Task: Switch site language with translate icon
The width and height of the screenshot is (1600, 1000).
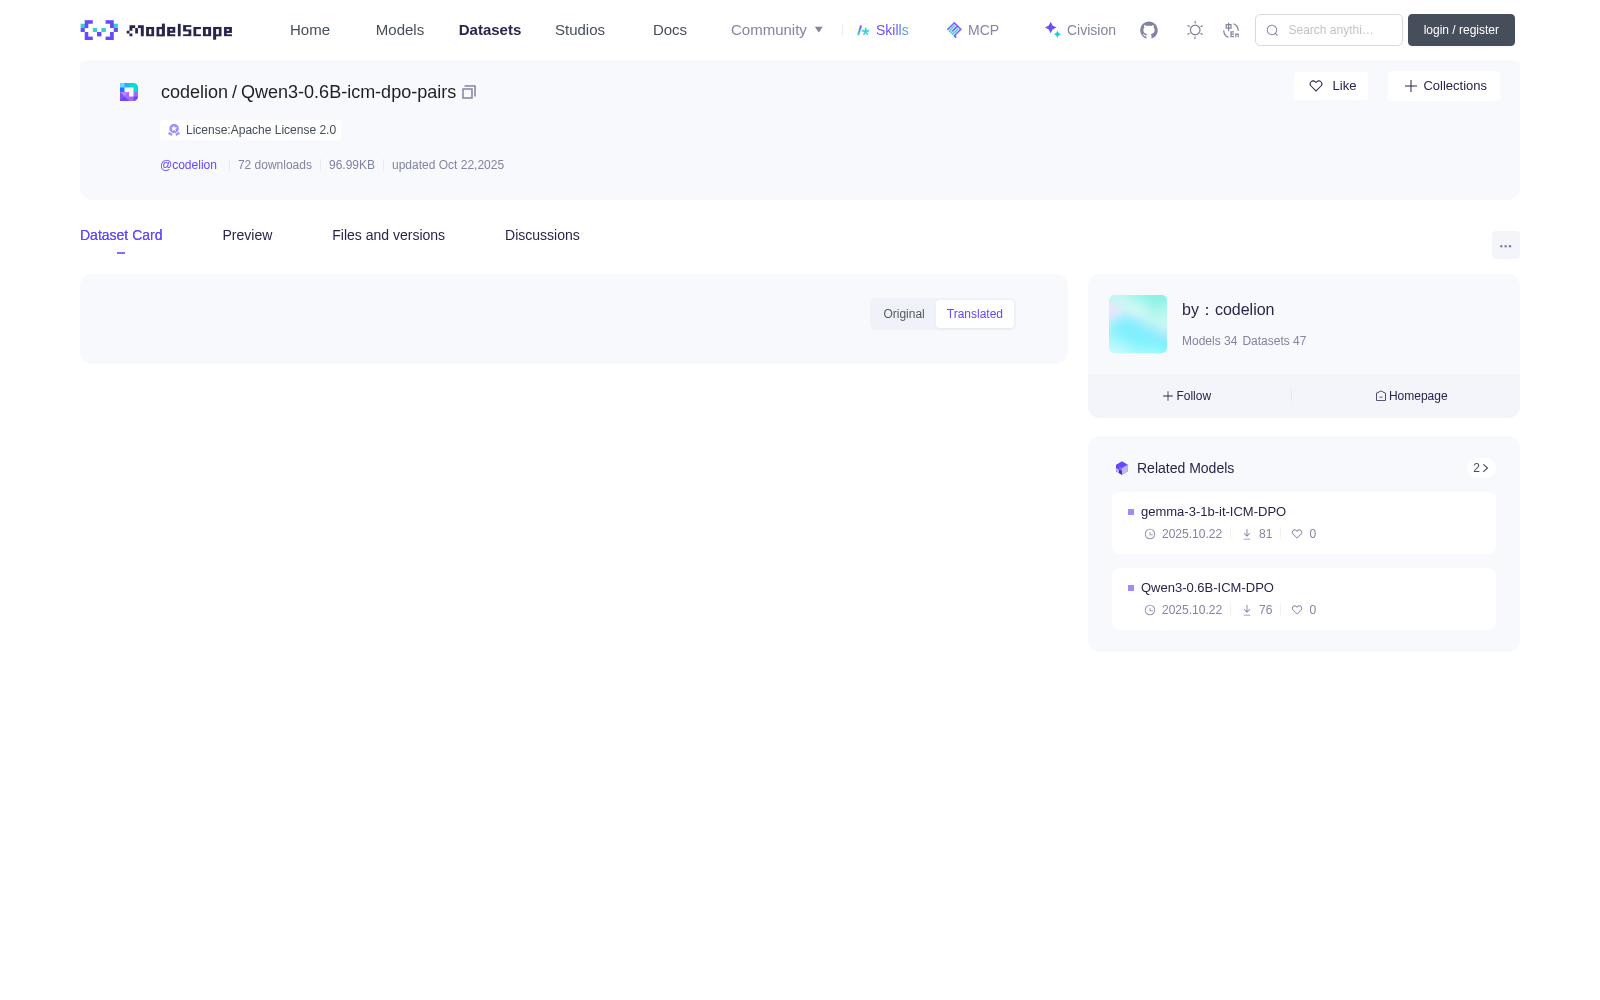Action: [x=1231, y=30]
